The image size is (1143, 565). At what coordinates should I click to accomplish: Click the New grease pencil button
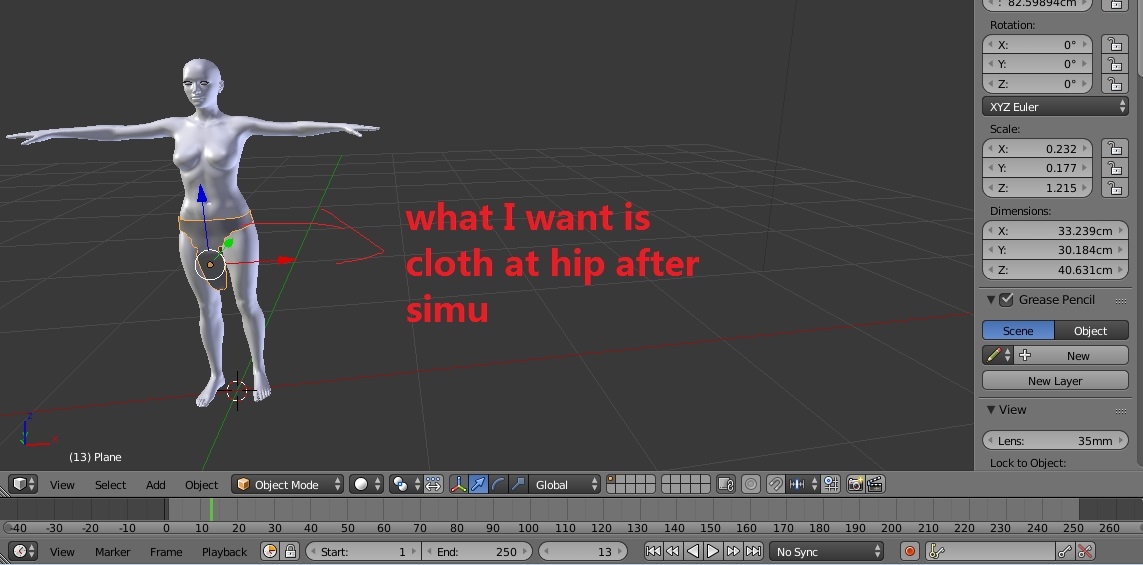1071,355
